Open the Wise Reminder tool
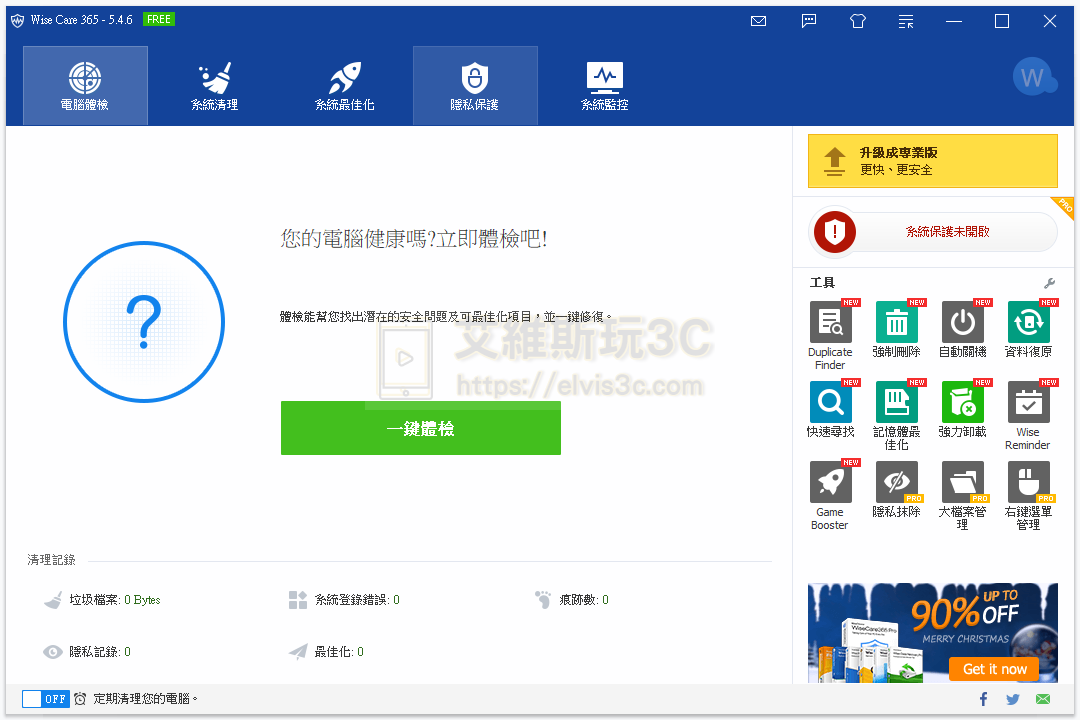This screenshot has height=720, width=1080. tap(1027, 403)
